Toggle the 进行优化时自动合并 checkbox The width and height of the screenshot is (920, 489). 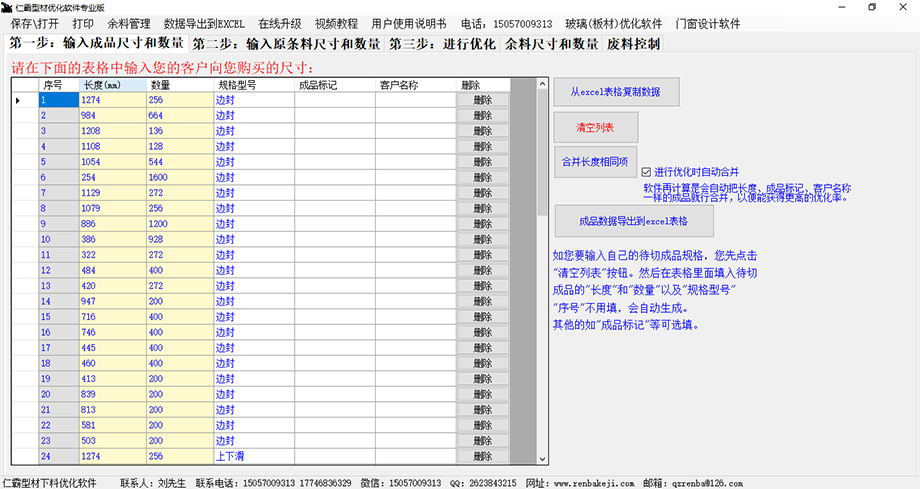646,171
